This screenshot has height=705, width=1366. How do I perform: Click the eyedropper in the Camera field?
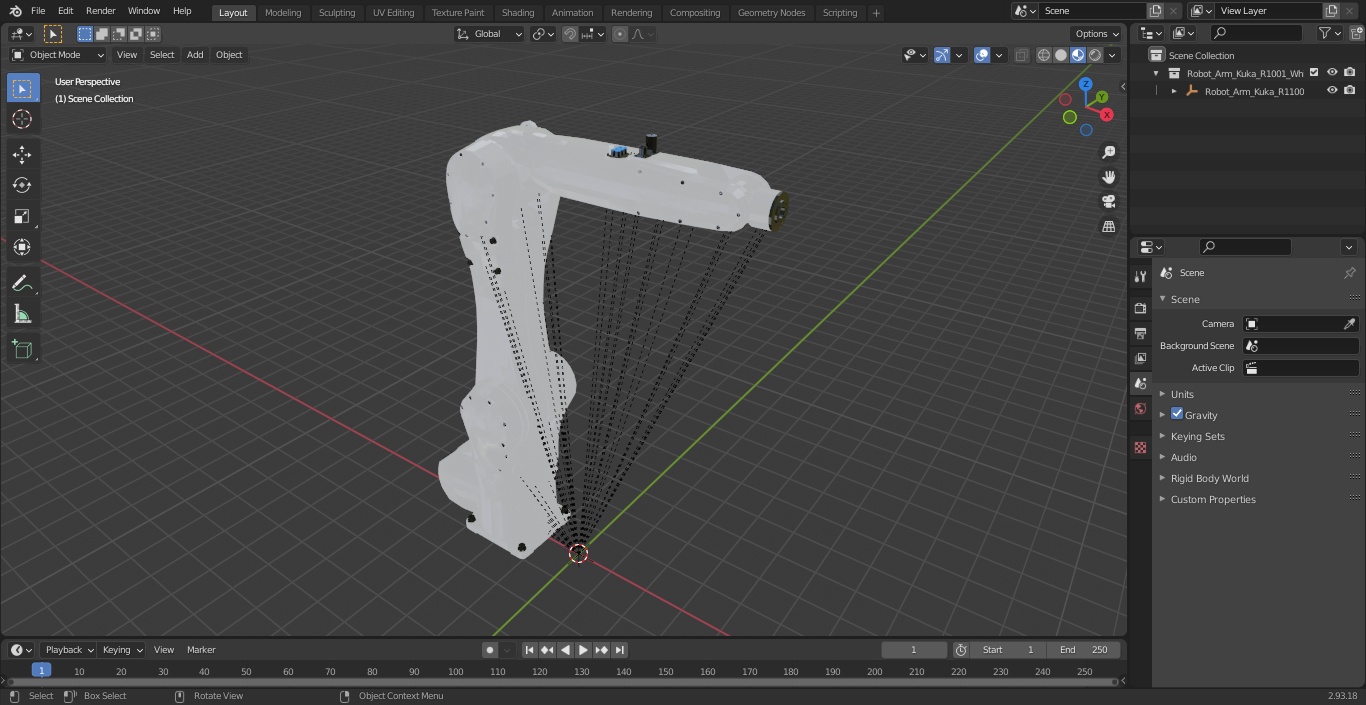coord(1349,324)
